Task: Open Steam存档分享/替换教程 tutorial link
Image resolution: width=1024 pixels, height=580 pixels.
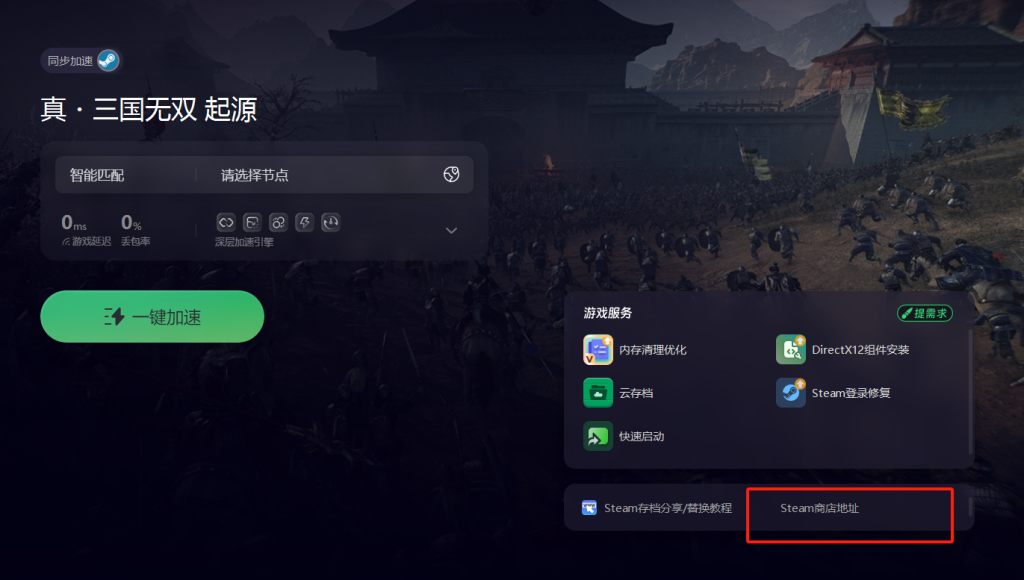Action: (x=656, y=508)
